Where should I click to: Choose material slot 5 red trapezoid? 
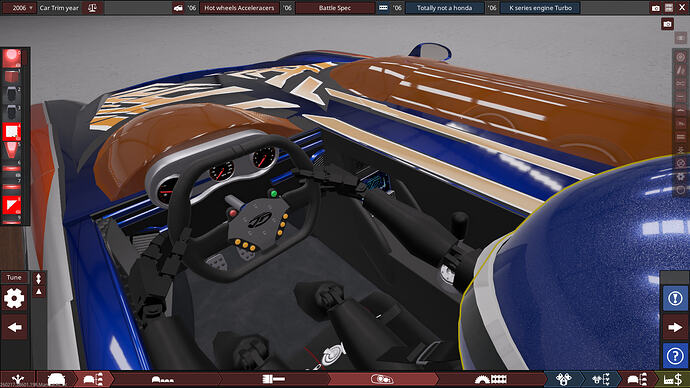coord(12,150)
